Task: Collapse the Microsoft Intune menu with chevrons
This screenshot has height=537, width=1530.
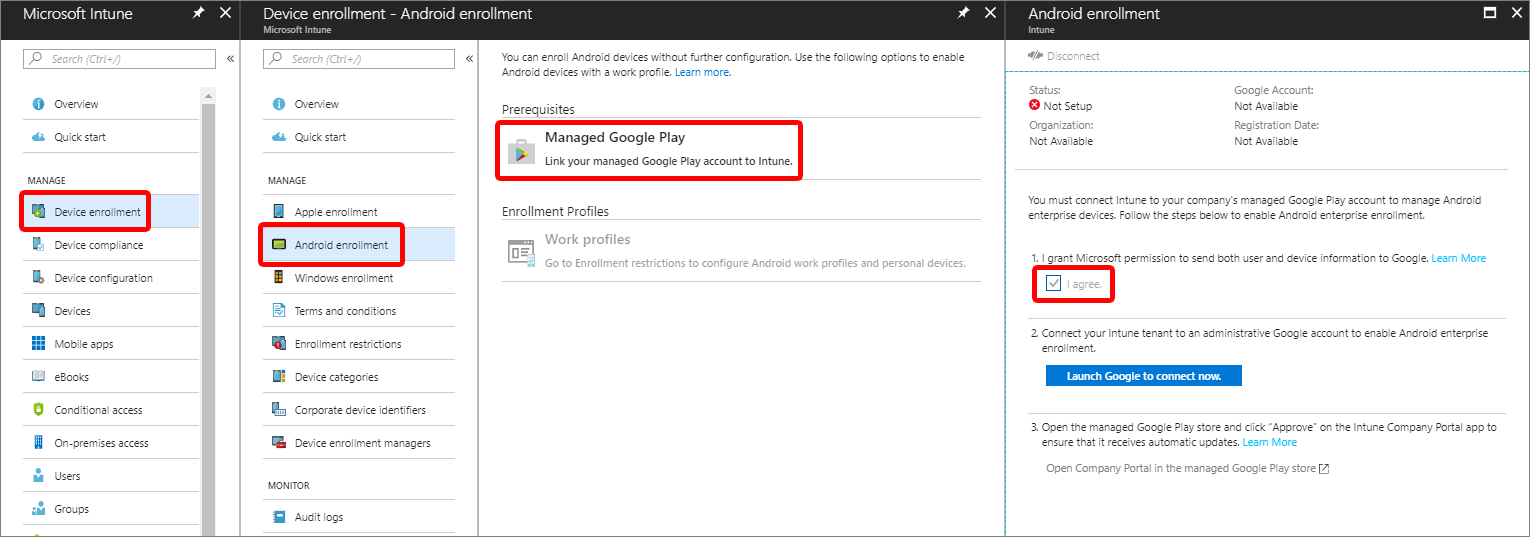Action: [x=230, y=59]
